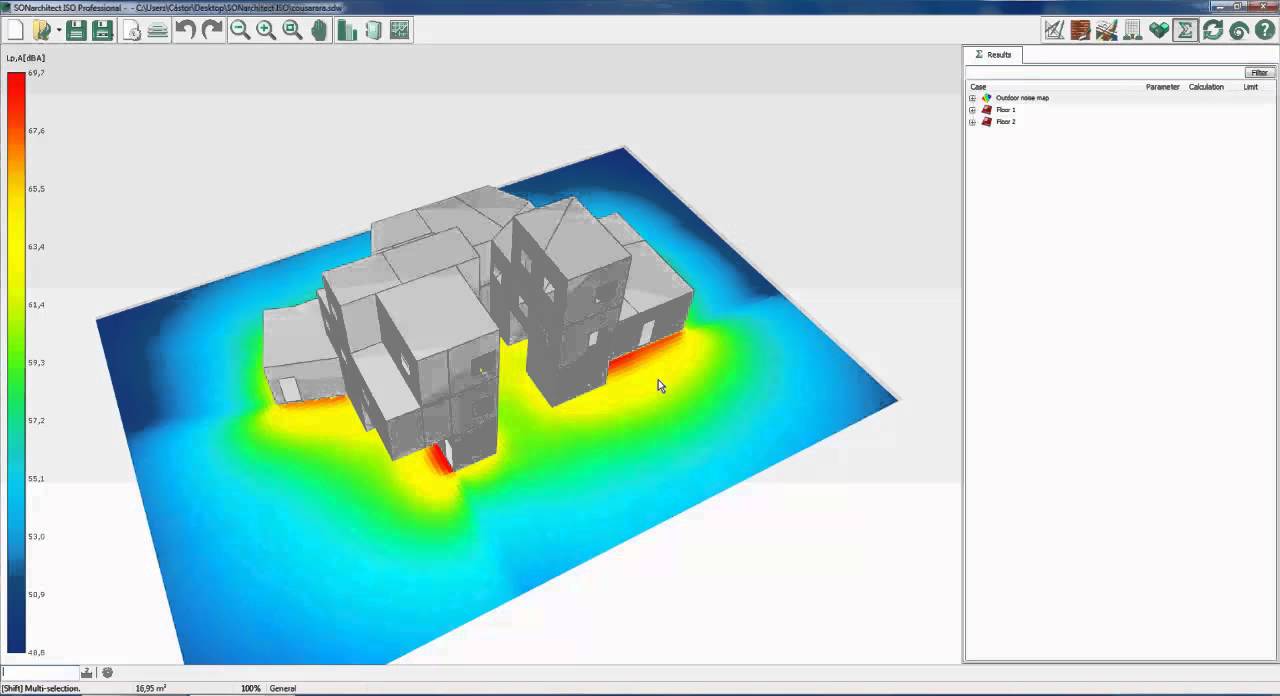Click the green bar-chart buildings icon
This screenshot has width=1280, height=696.
pos(347,30)
